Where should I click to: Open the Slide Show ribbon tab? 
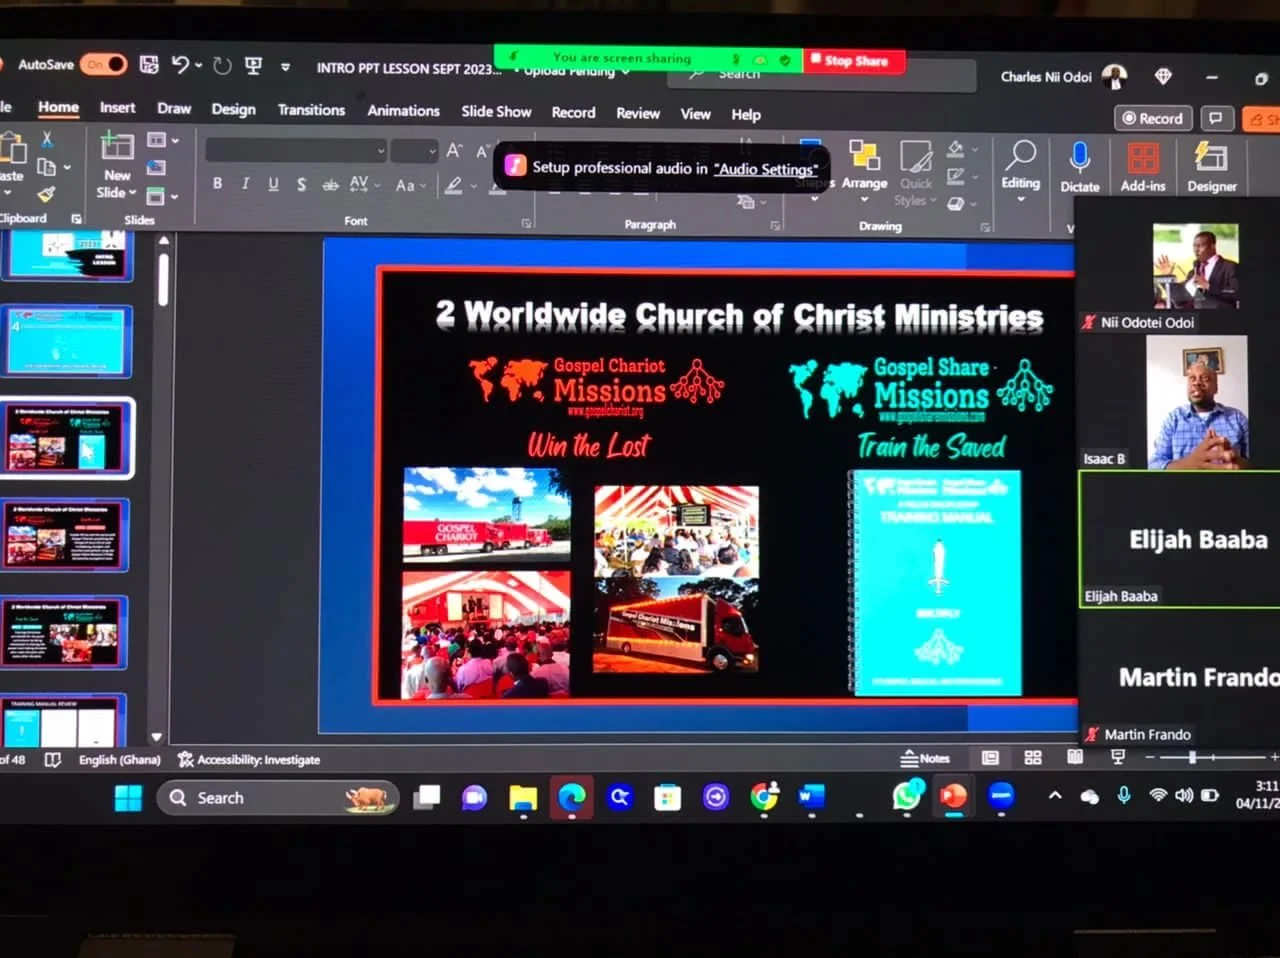coord(496,112)
